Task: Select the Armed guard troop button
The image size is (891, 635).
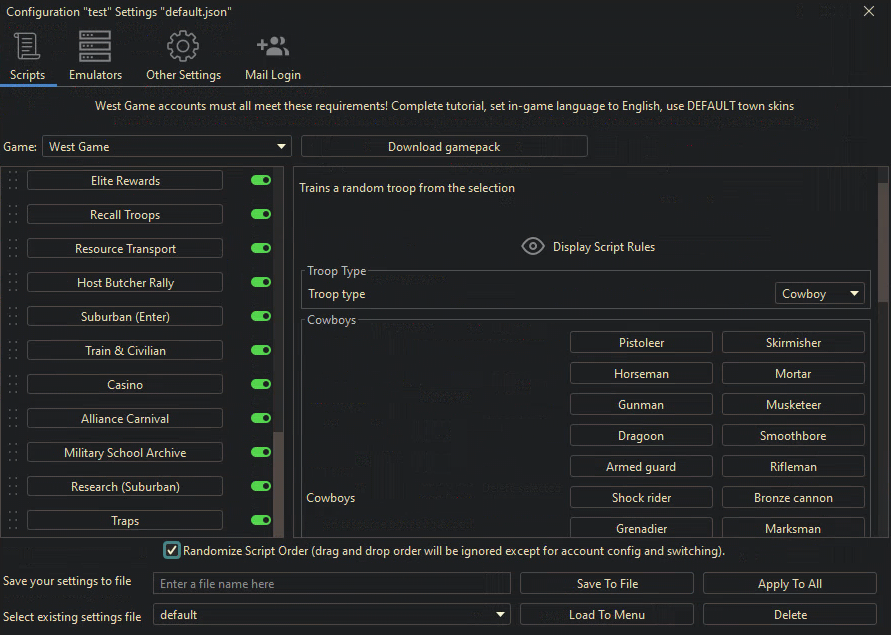Action: click(641, 467)
